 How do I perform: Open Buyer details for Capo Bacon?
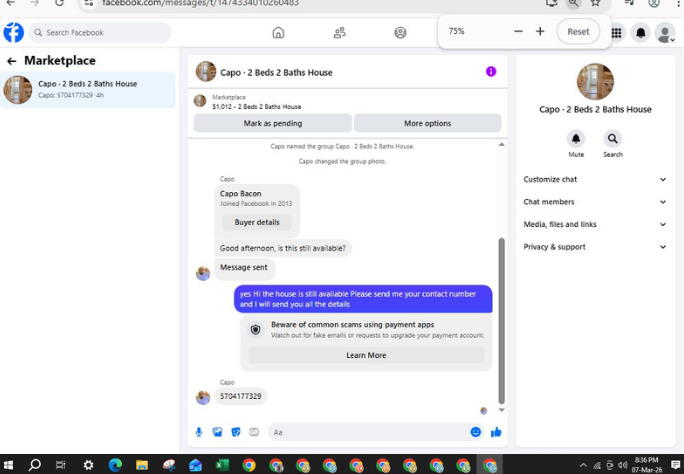click(257, 222)
